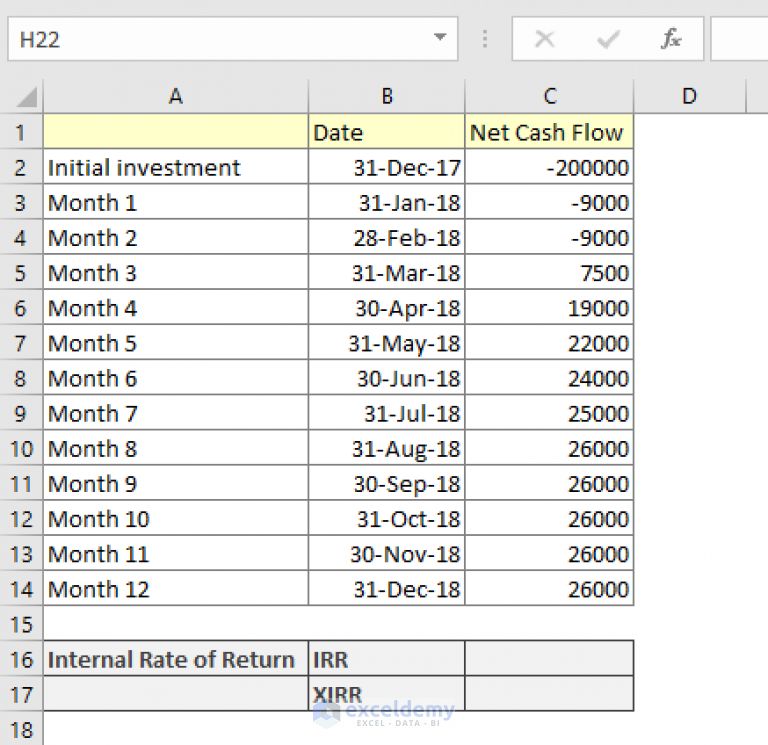Select the 31-Dec-18 date cell

[386, 589]
